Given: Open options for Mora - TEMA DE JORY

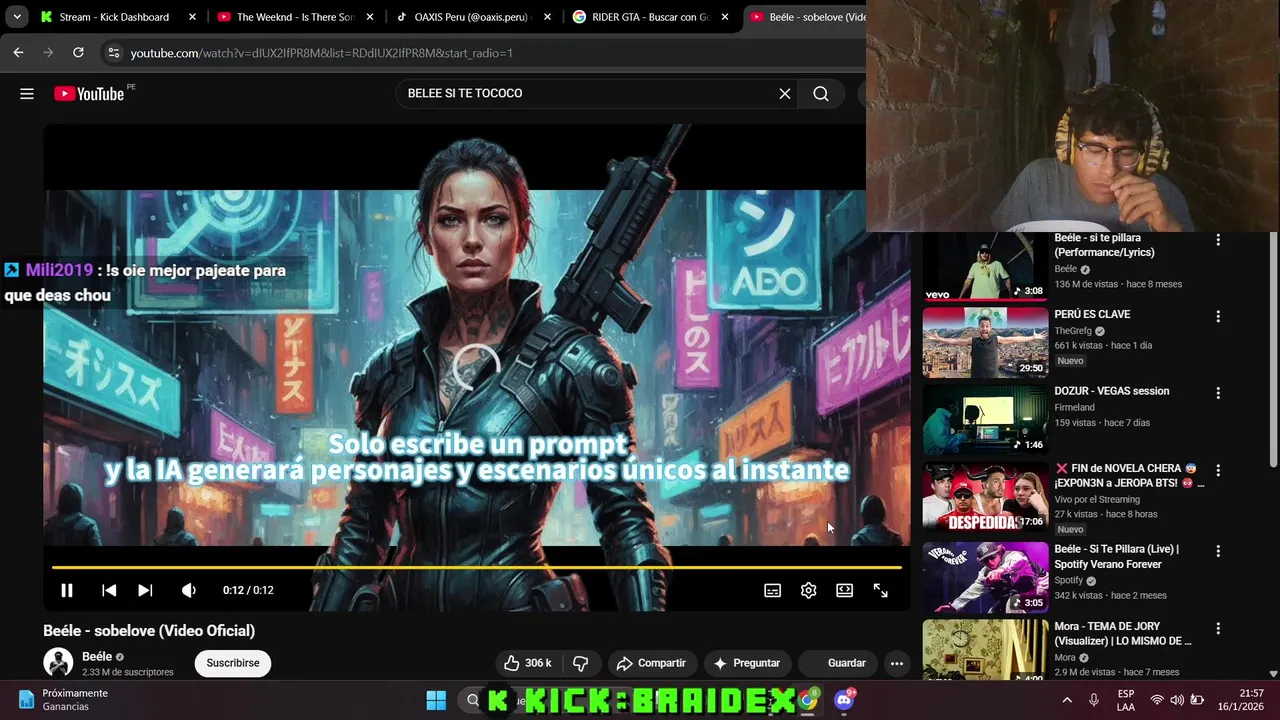Looking at the screenshot, I should (x=1218, y=628).
